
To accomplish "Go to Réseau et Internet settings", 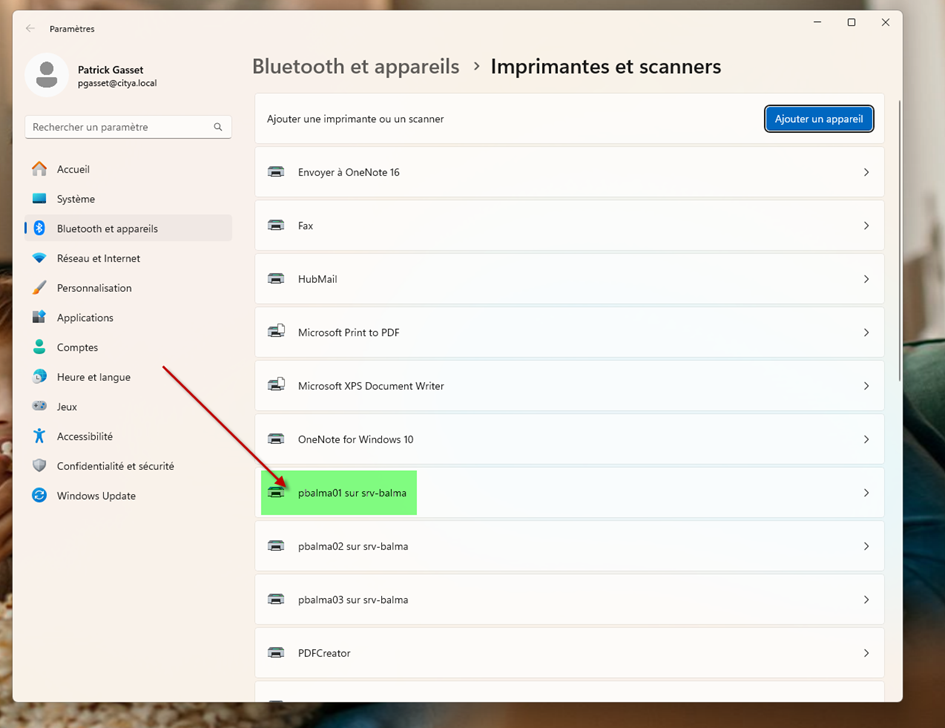I will (x=98, y=258).
